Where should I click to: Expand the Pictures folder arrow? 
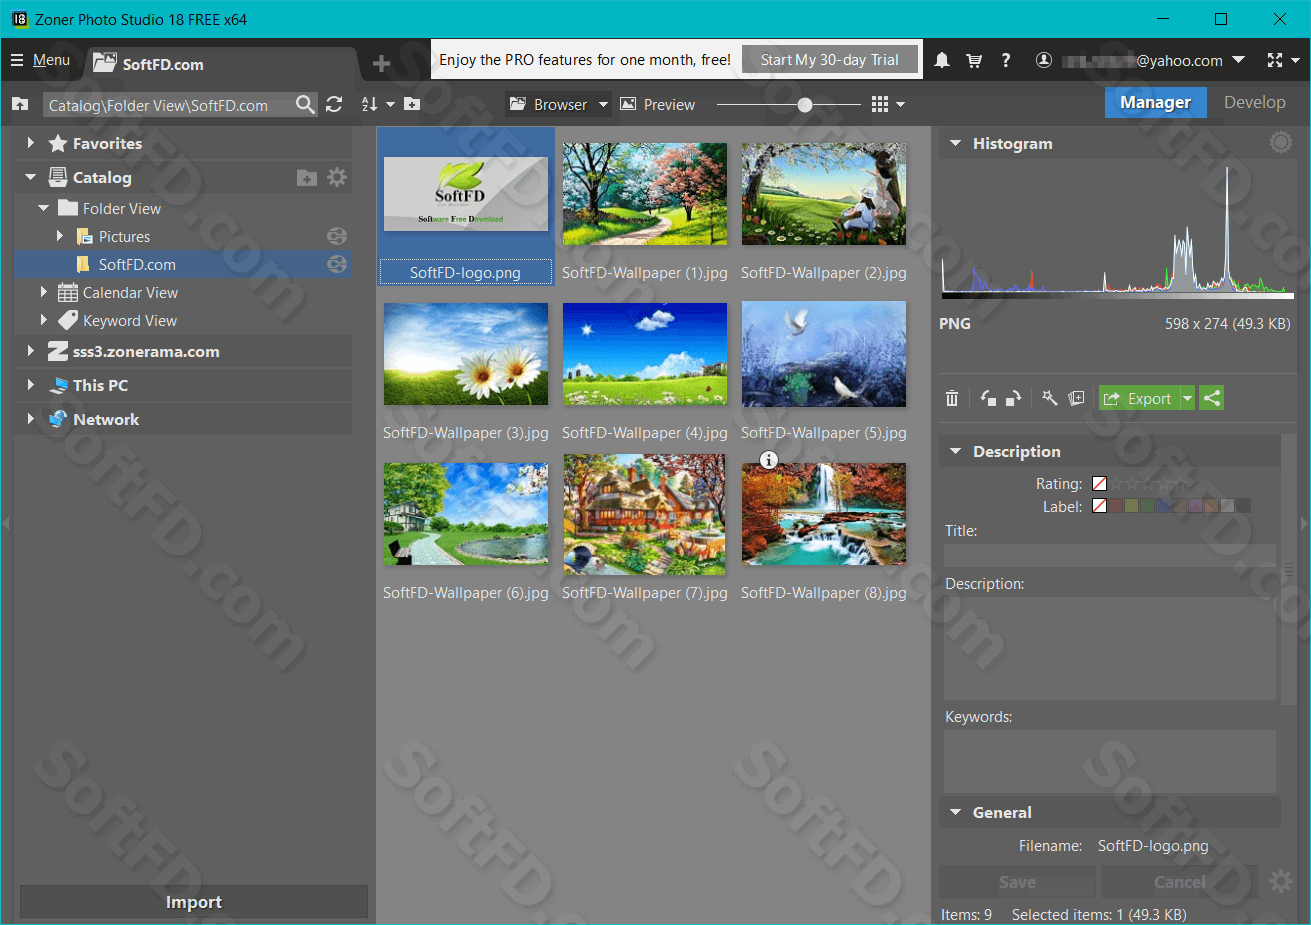[60, 236]
